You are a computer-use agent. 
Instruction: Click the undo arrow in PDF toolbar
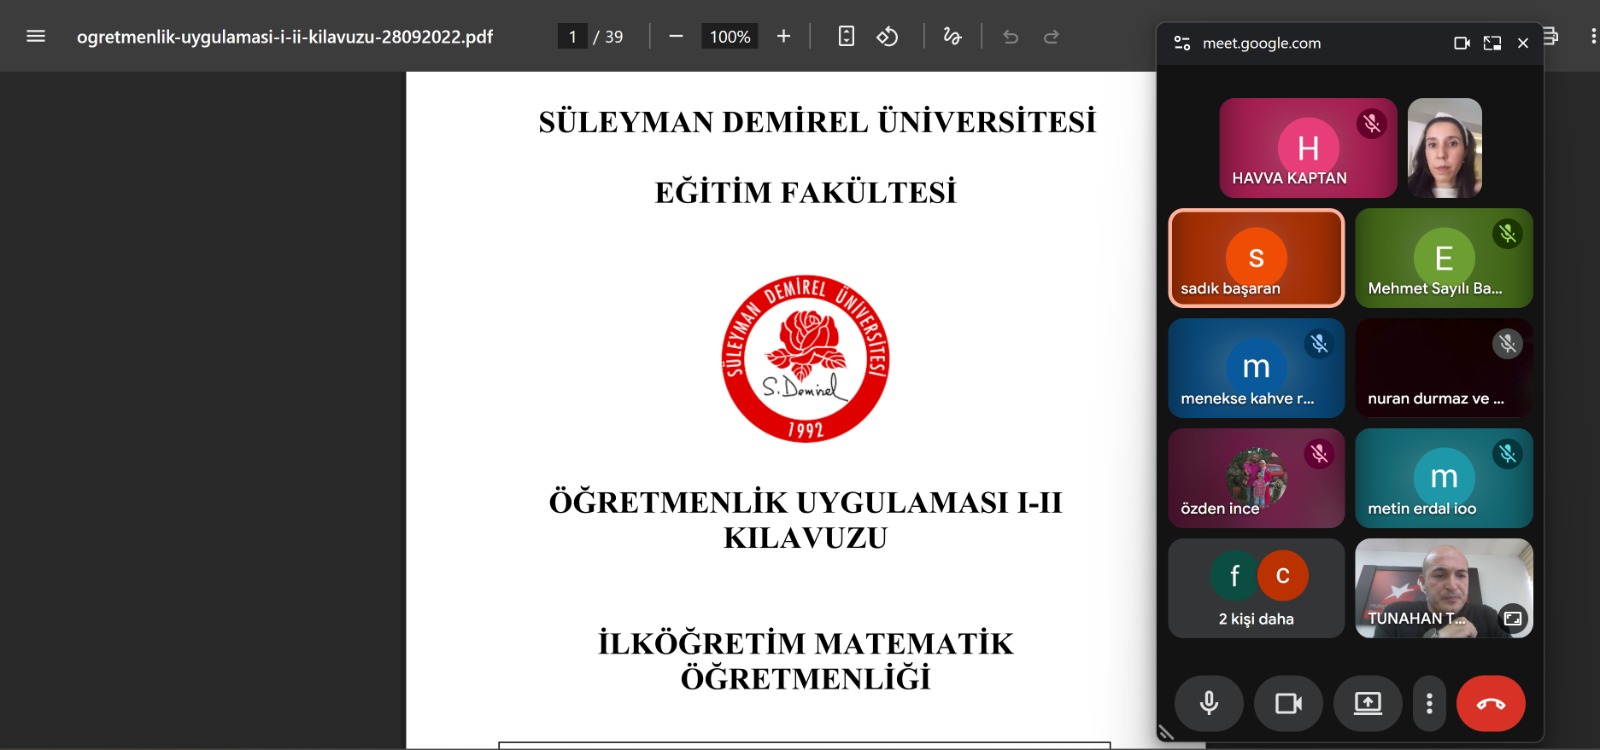[1010, 37]
